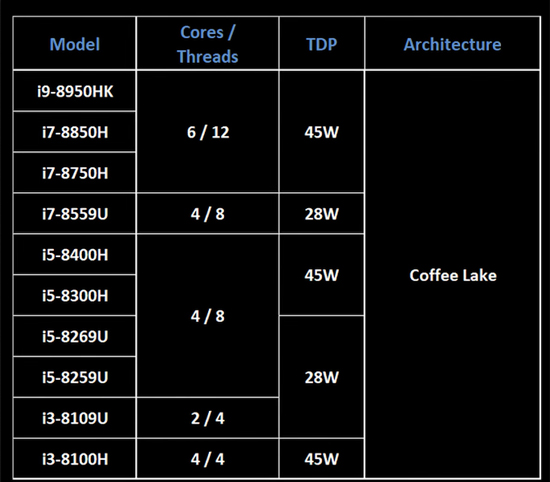Select the i7-8850H model cell
This screenshot has width=550, height=482.
[74, 132]
